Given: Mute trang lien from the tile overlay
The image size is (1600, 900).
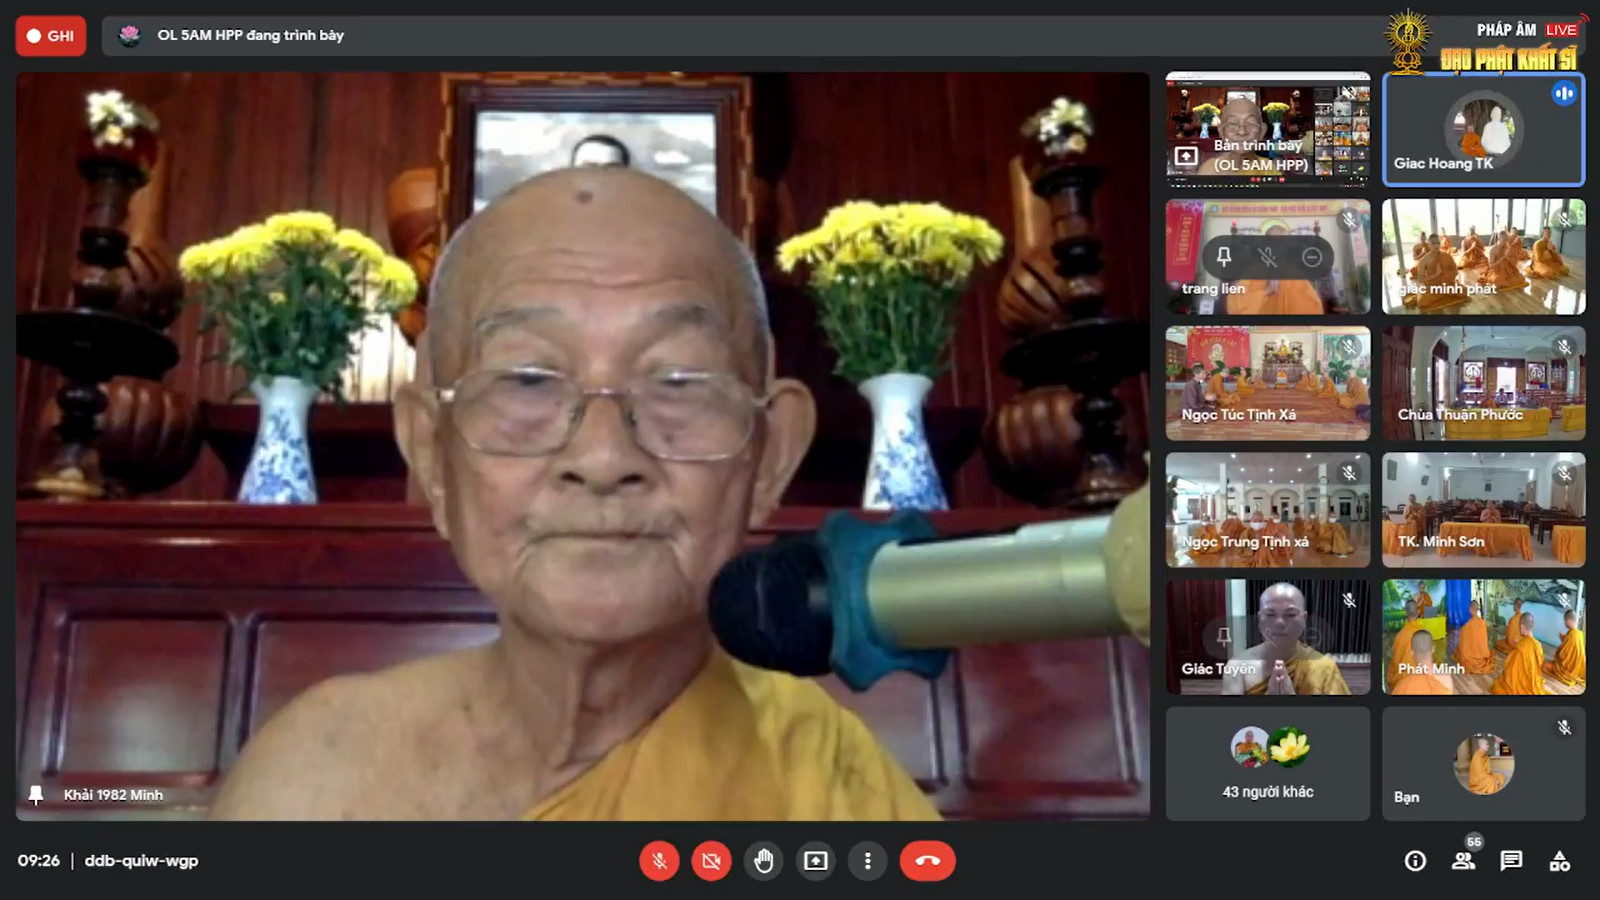Looking at the screenshot, I should click(1267, 257).
